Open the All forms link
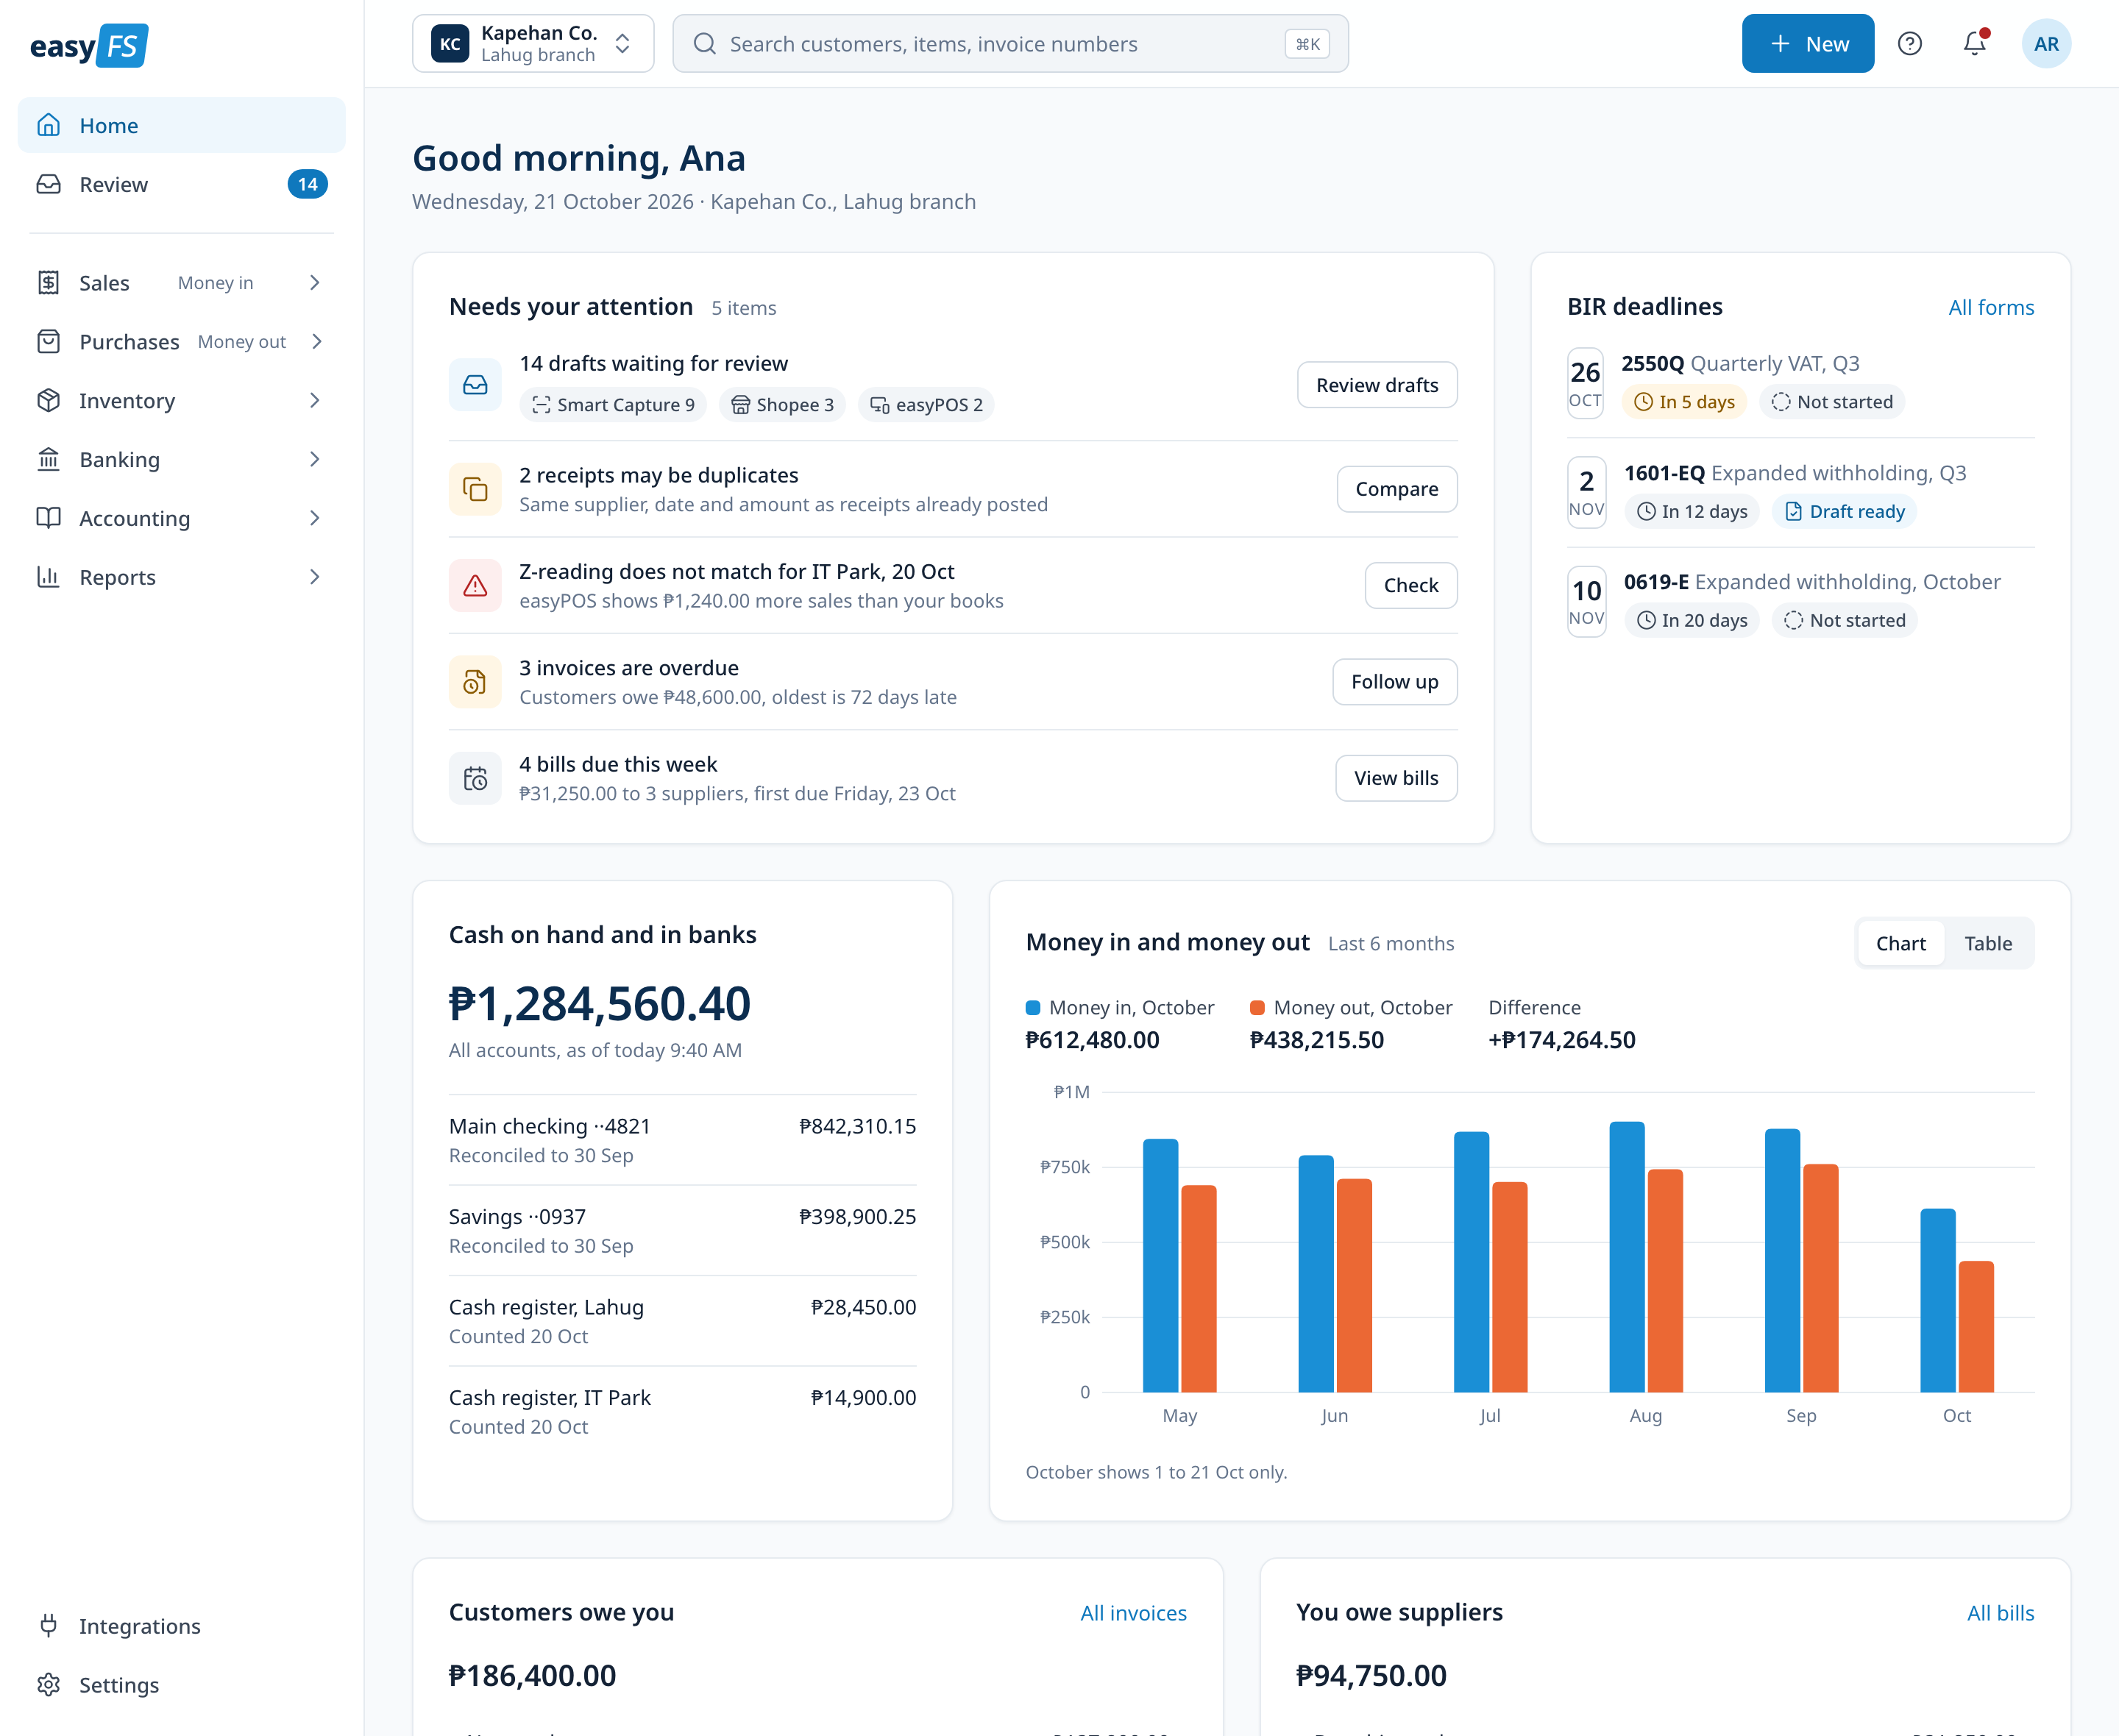2119x1736 pixels. 1990,308
